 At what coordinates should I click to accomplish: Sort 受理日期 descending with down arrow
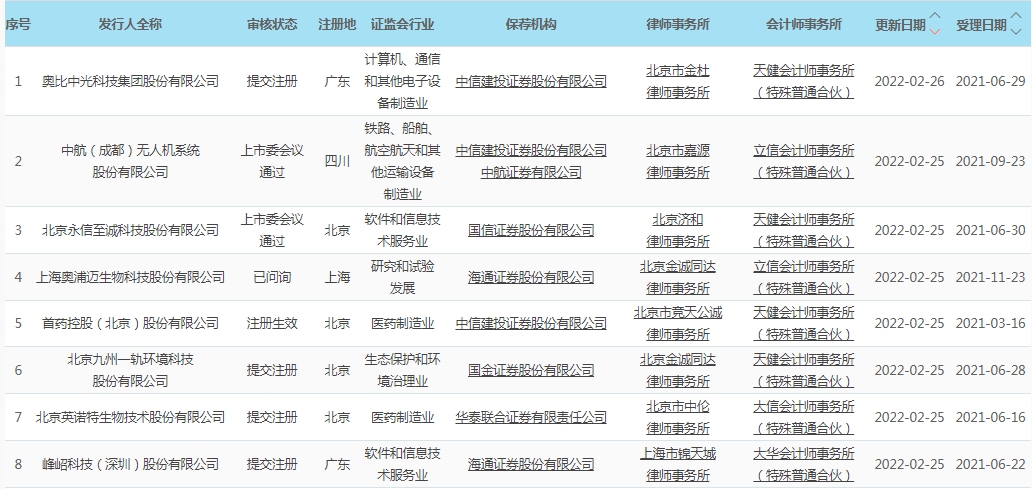(x=1016, y=31)
